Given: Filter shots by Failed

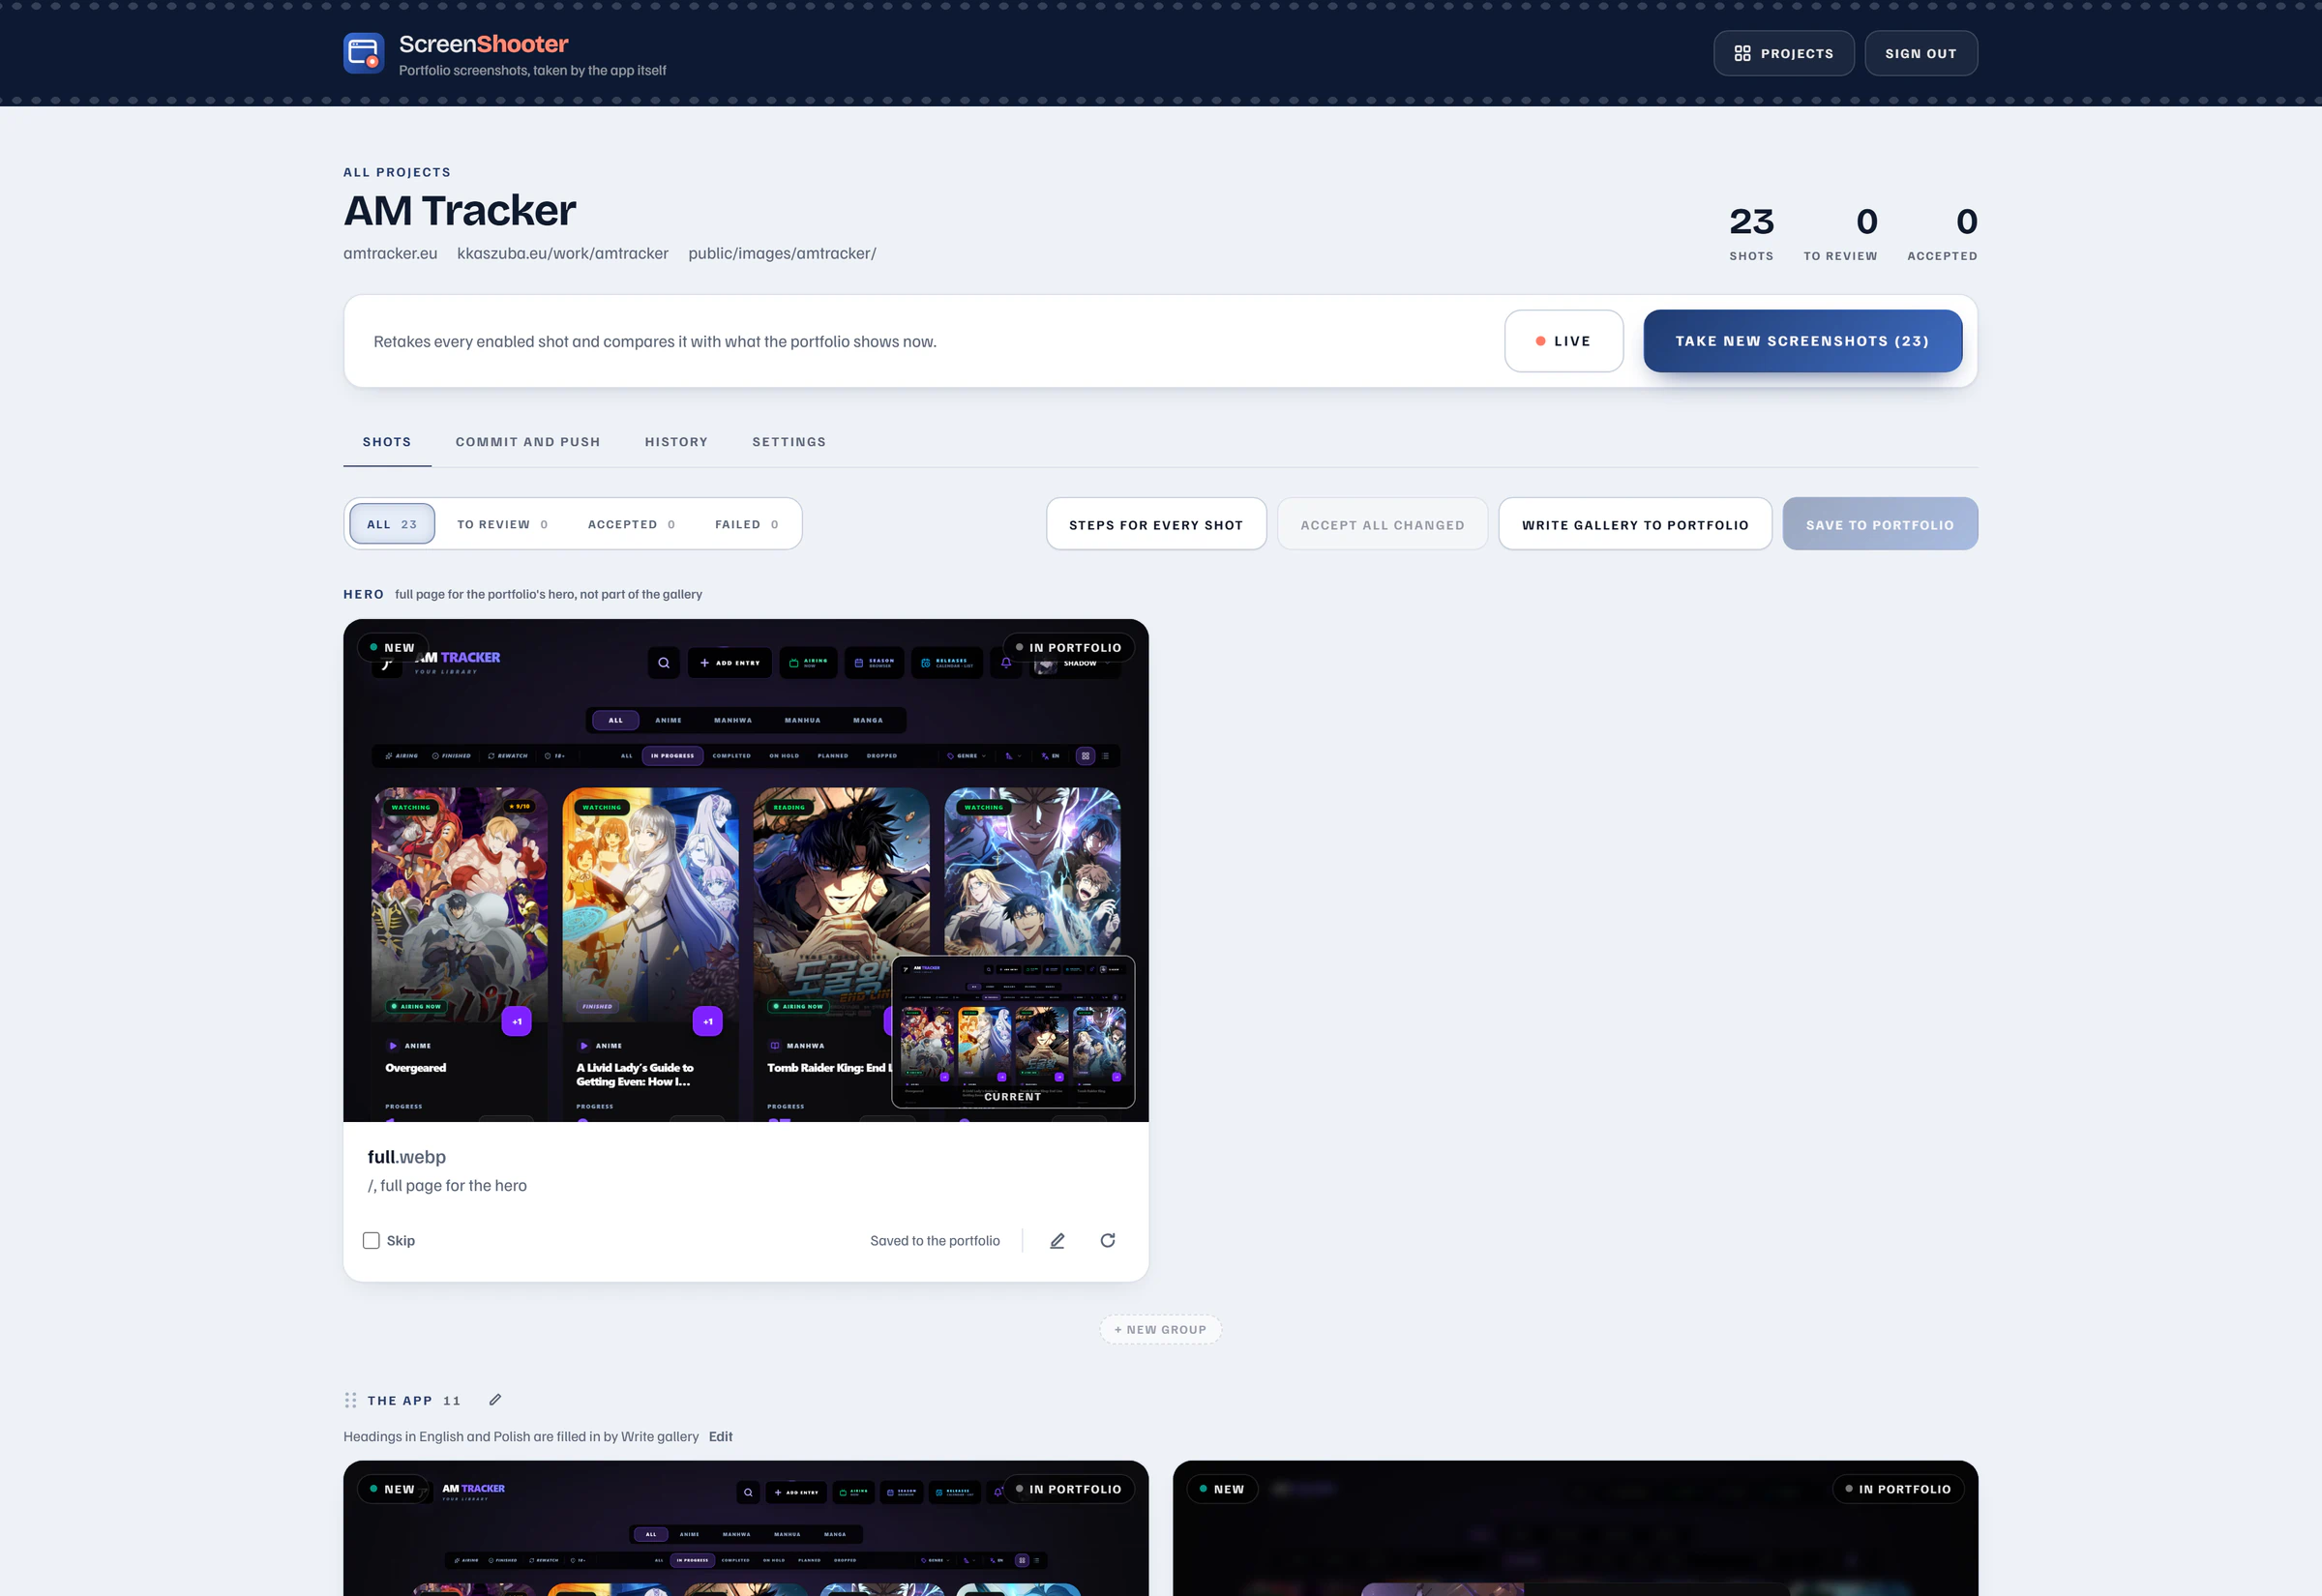Looking at the screenshot, I should [x=746, y=524].
